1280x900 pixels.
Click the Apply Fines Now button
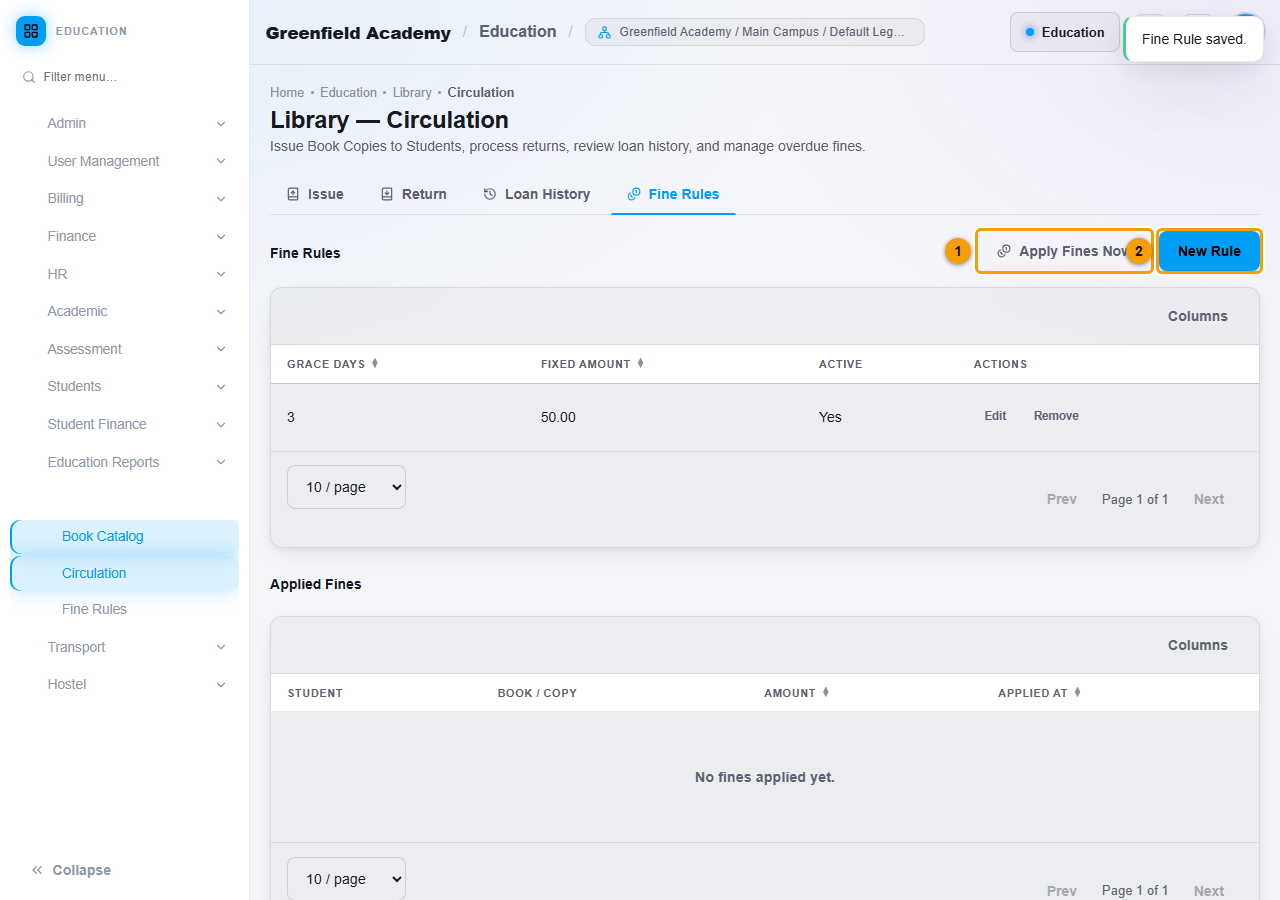(x=1064, y=251)
